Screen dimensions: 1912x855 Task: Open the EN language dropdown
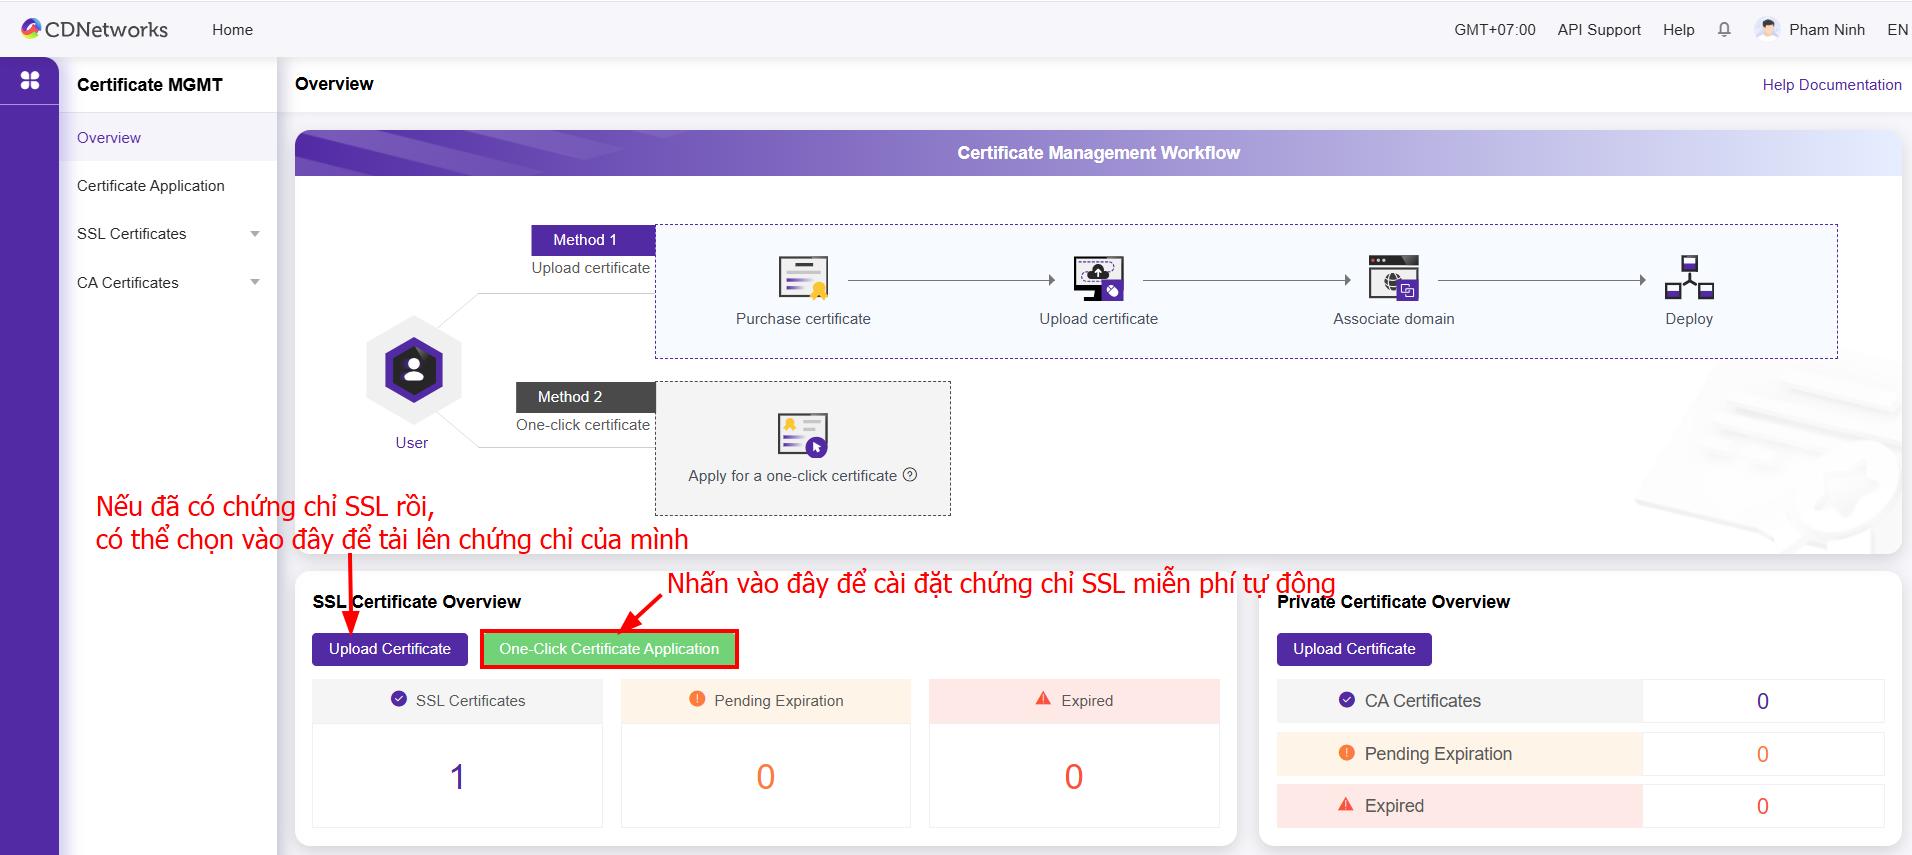click(1897, 30)
